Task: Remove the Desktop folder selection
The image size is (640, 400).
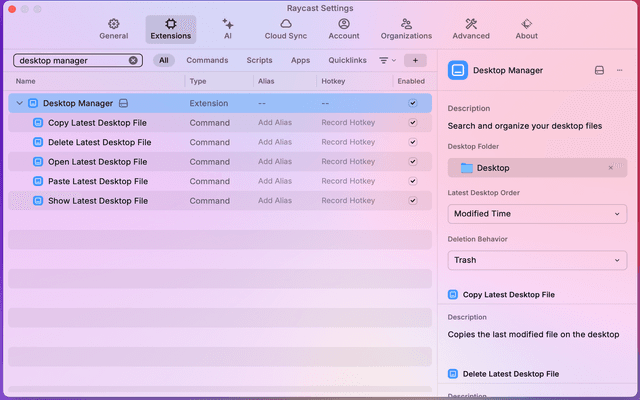Action: pyautogui.click(x=611, y=168)
